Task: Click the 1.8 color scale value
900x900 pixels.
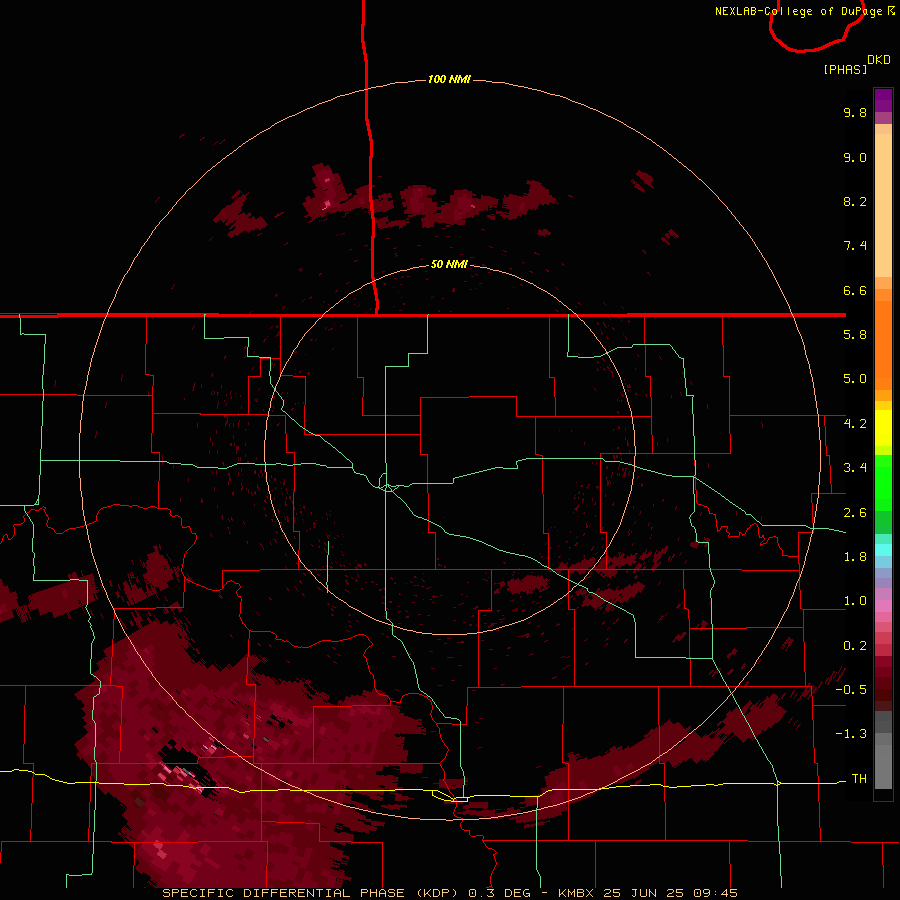Action: point(855,557)
